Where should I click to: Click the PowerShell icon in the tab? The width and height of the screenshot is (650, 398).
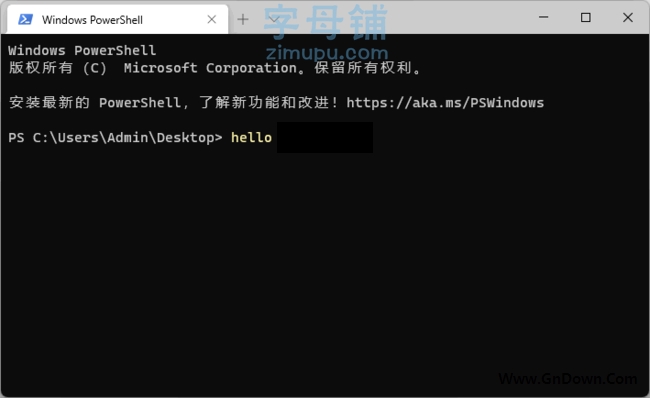(25, 19)
